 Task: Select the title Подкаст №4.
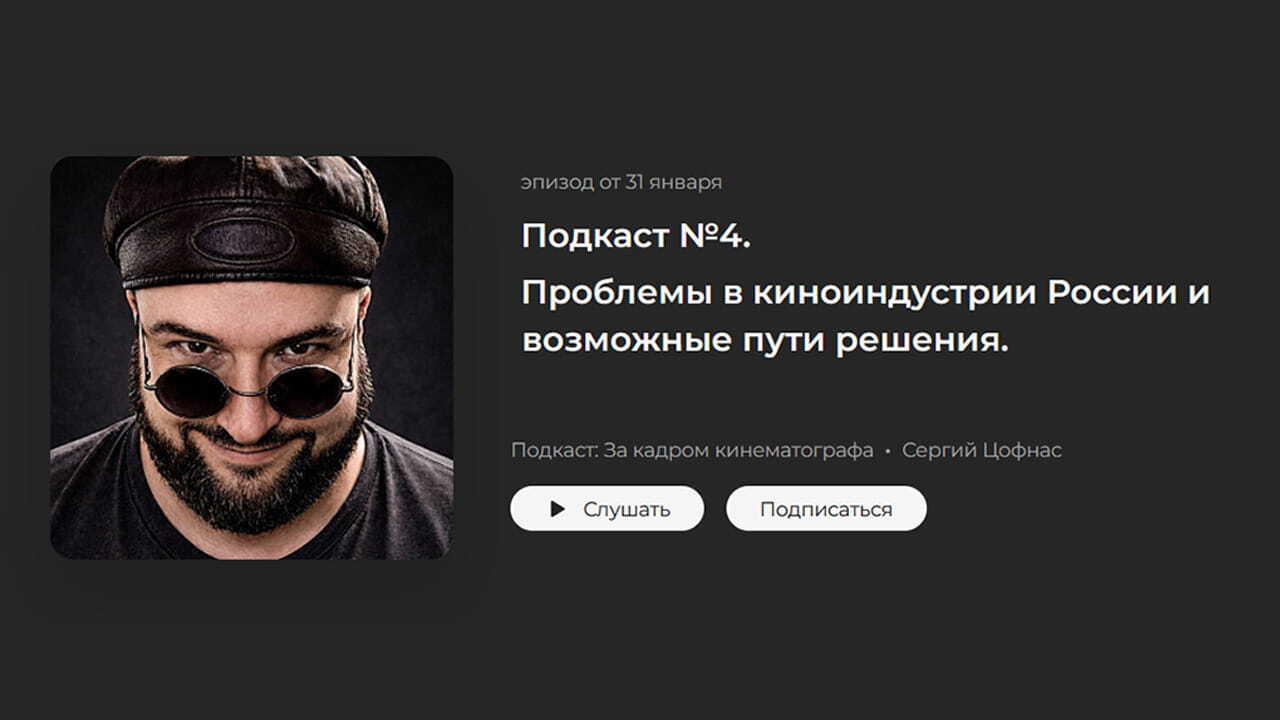(x=636, y=236)
